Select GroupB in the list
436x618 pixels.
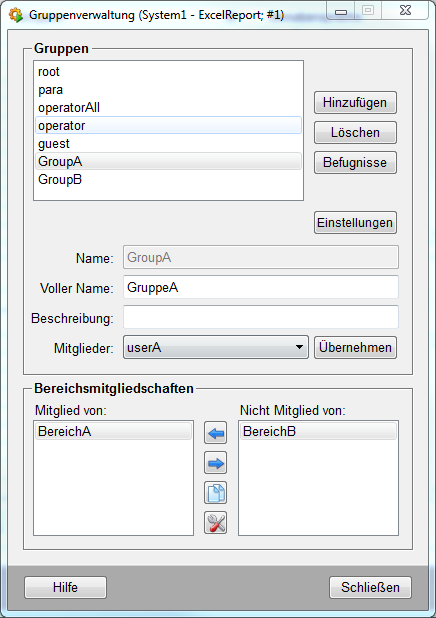(x=168, y=179)
